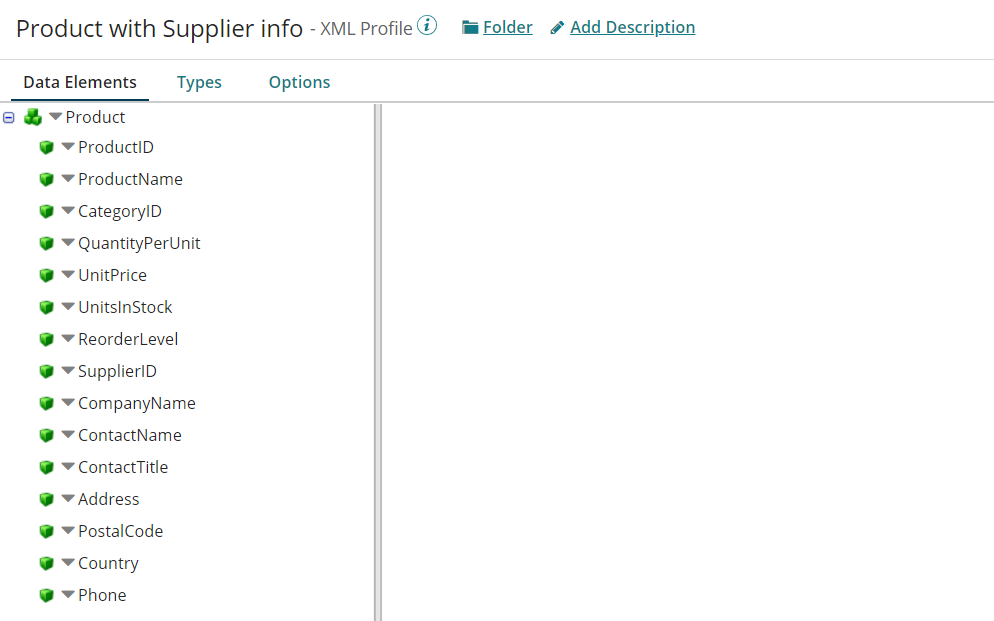994x621 pixels.
Task: Collapse the Product root tree node
Action: [x=9, y=117]
